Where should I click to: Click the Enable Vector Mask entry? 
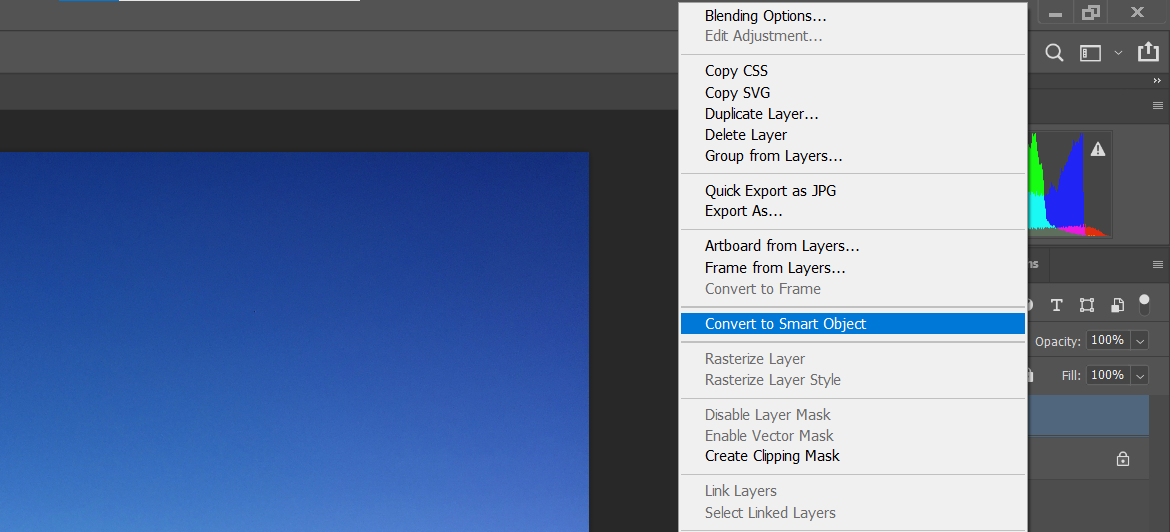pos(769,436)
